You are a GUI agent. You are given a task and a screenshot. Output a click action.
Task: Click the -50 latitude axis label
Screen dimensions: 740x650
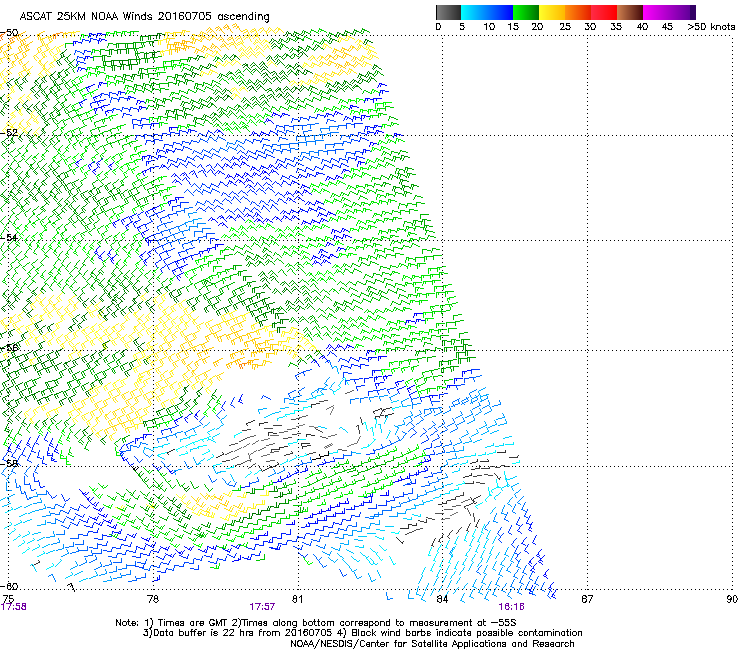coord(9,33)
